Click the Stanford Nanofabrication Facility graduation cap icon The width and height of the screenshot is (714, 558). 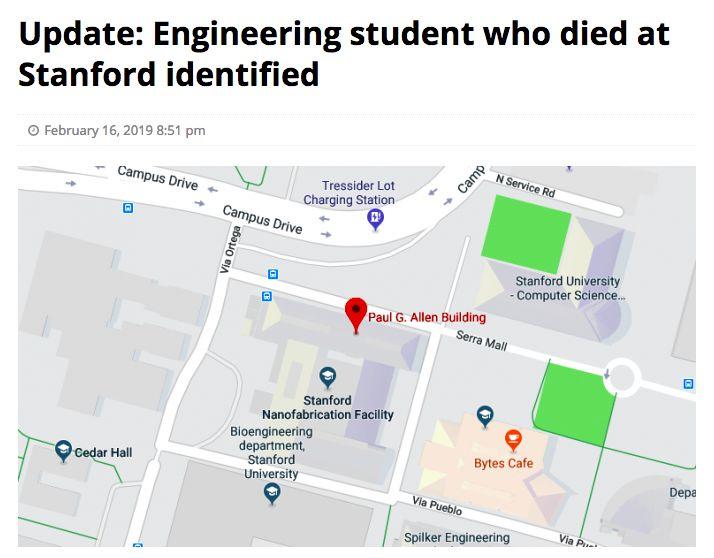click(327, 377)
